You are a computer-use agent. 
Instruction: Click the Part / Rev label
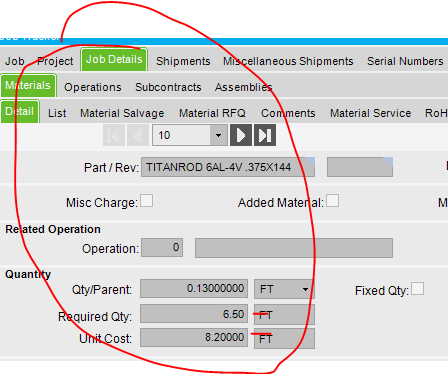[x=111, y=167]
